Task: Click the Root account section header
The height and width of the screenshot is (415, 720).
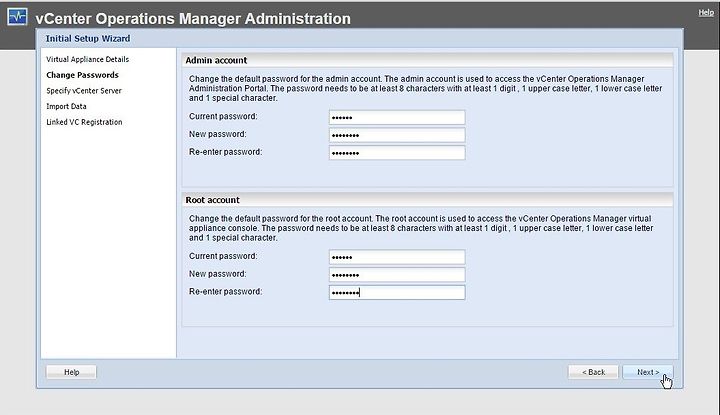Action: click(428, 200)
